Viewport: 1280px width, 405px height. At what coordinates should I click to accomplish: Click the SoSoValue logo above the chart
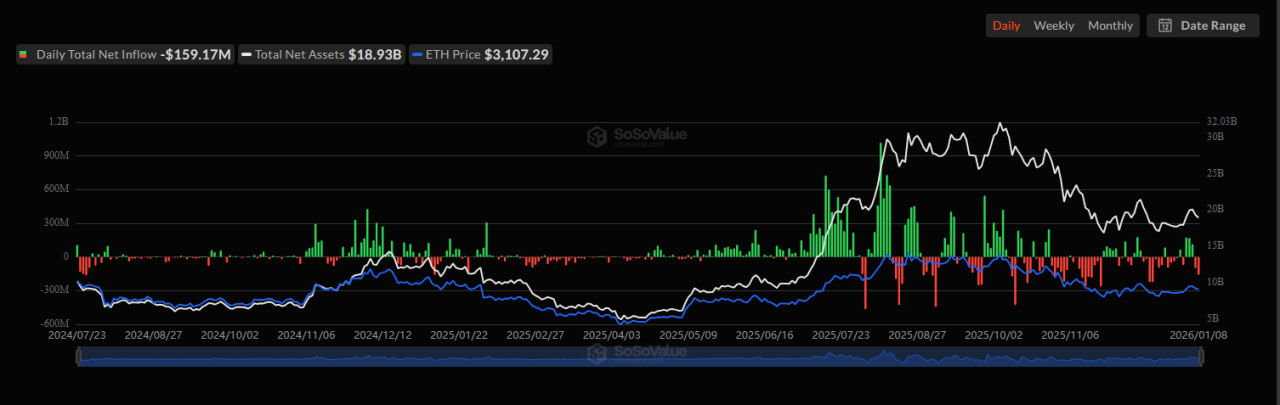pyautogui.click(x=636, y=136)
